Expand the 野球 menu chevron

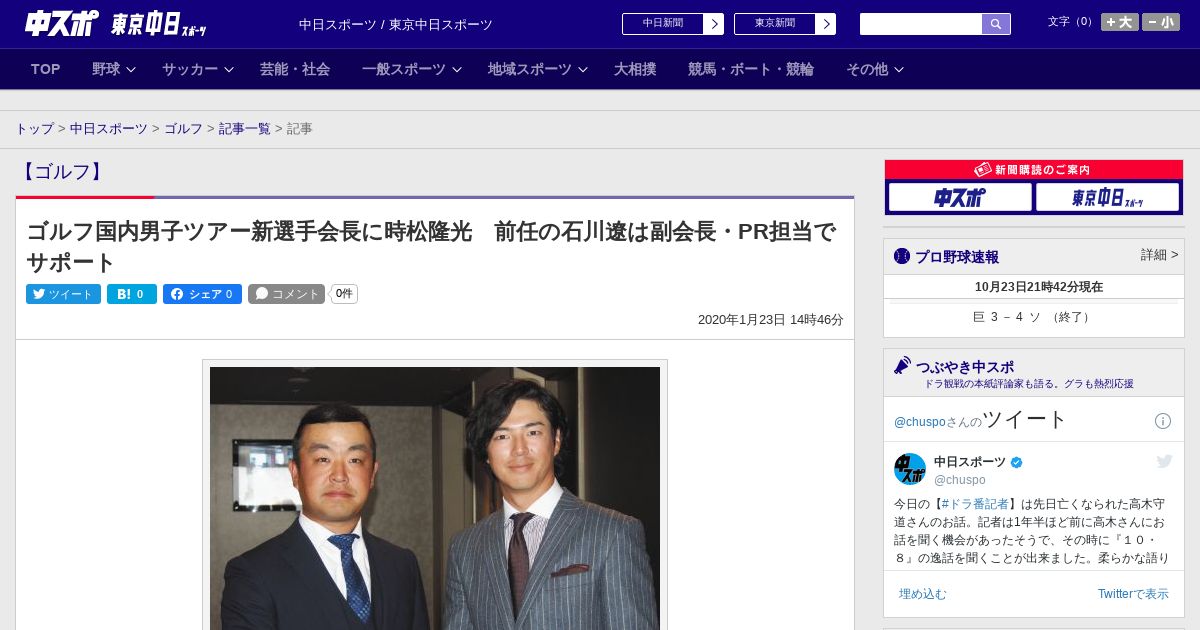click(131, 69)
